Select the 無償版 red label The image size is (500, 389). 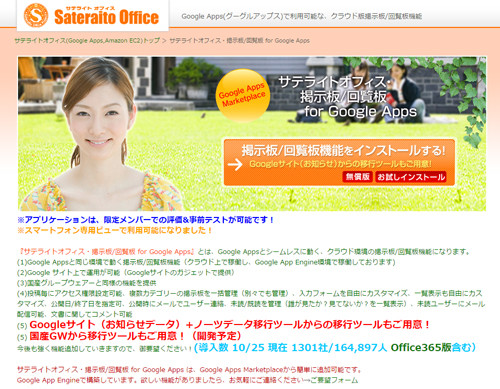(x=357, y=177)
